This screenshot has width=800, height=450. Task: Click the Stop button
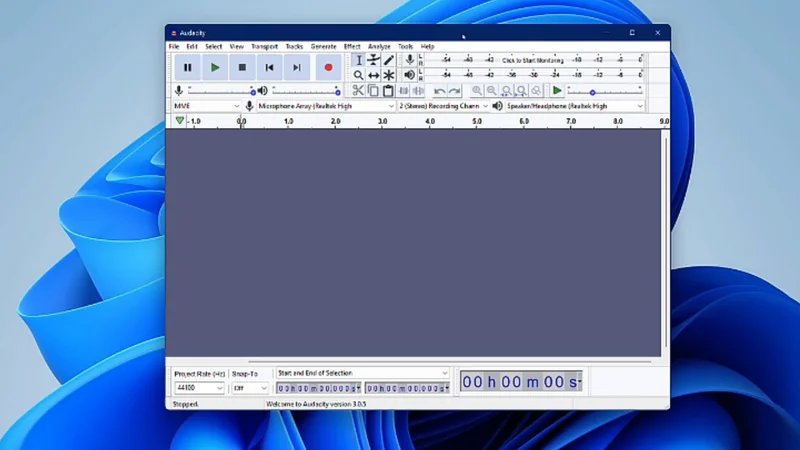point(242,67)
